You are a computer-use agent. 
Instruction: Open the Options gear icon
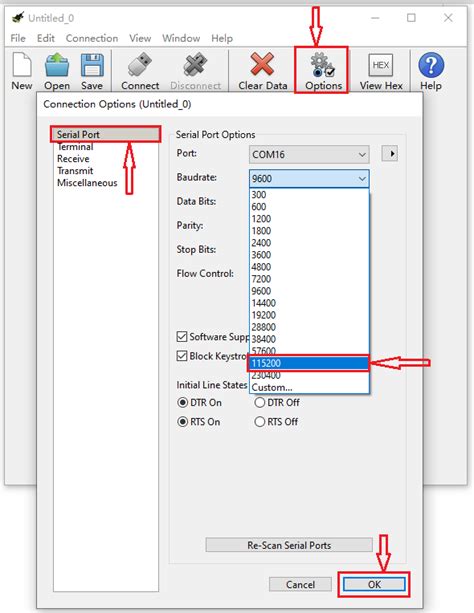pos(322,65)
